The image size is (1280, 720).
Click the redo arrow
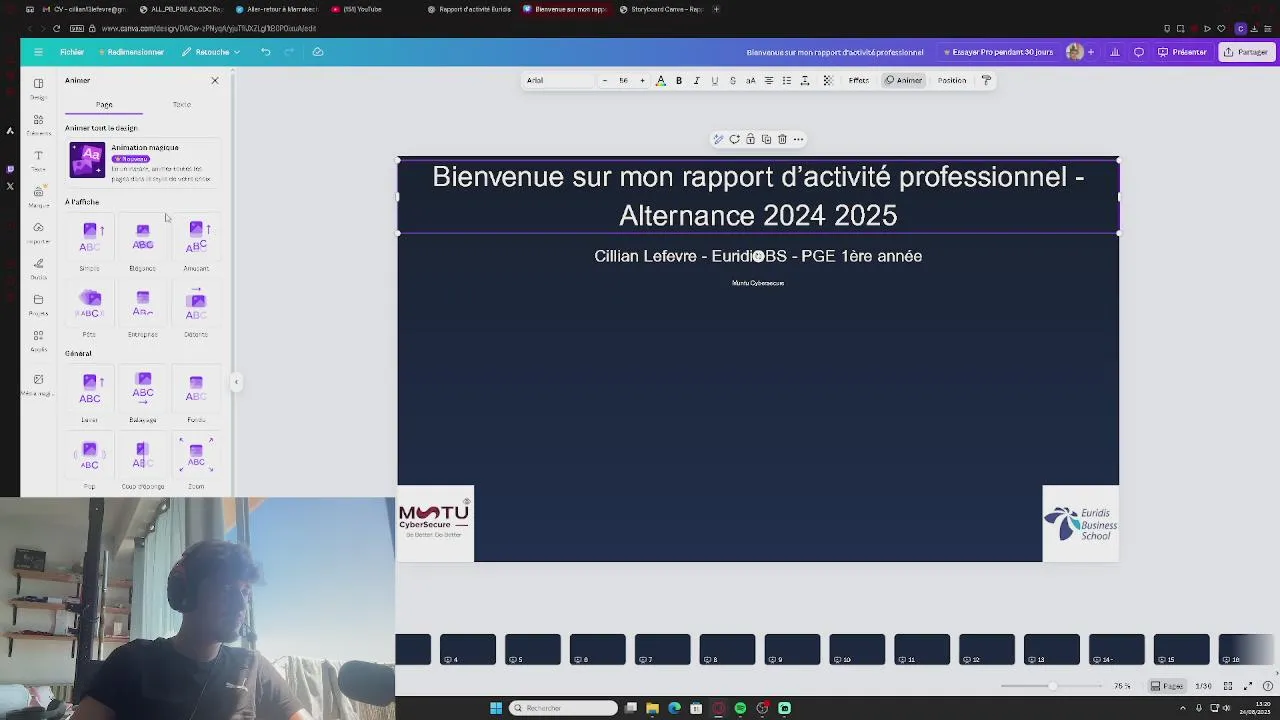(290, 52)
